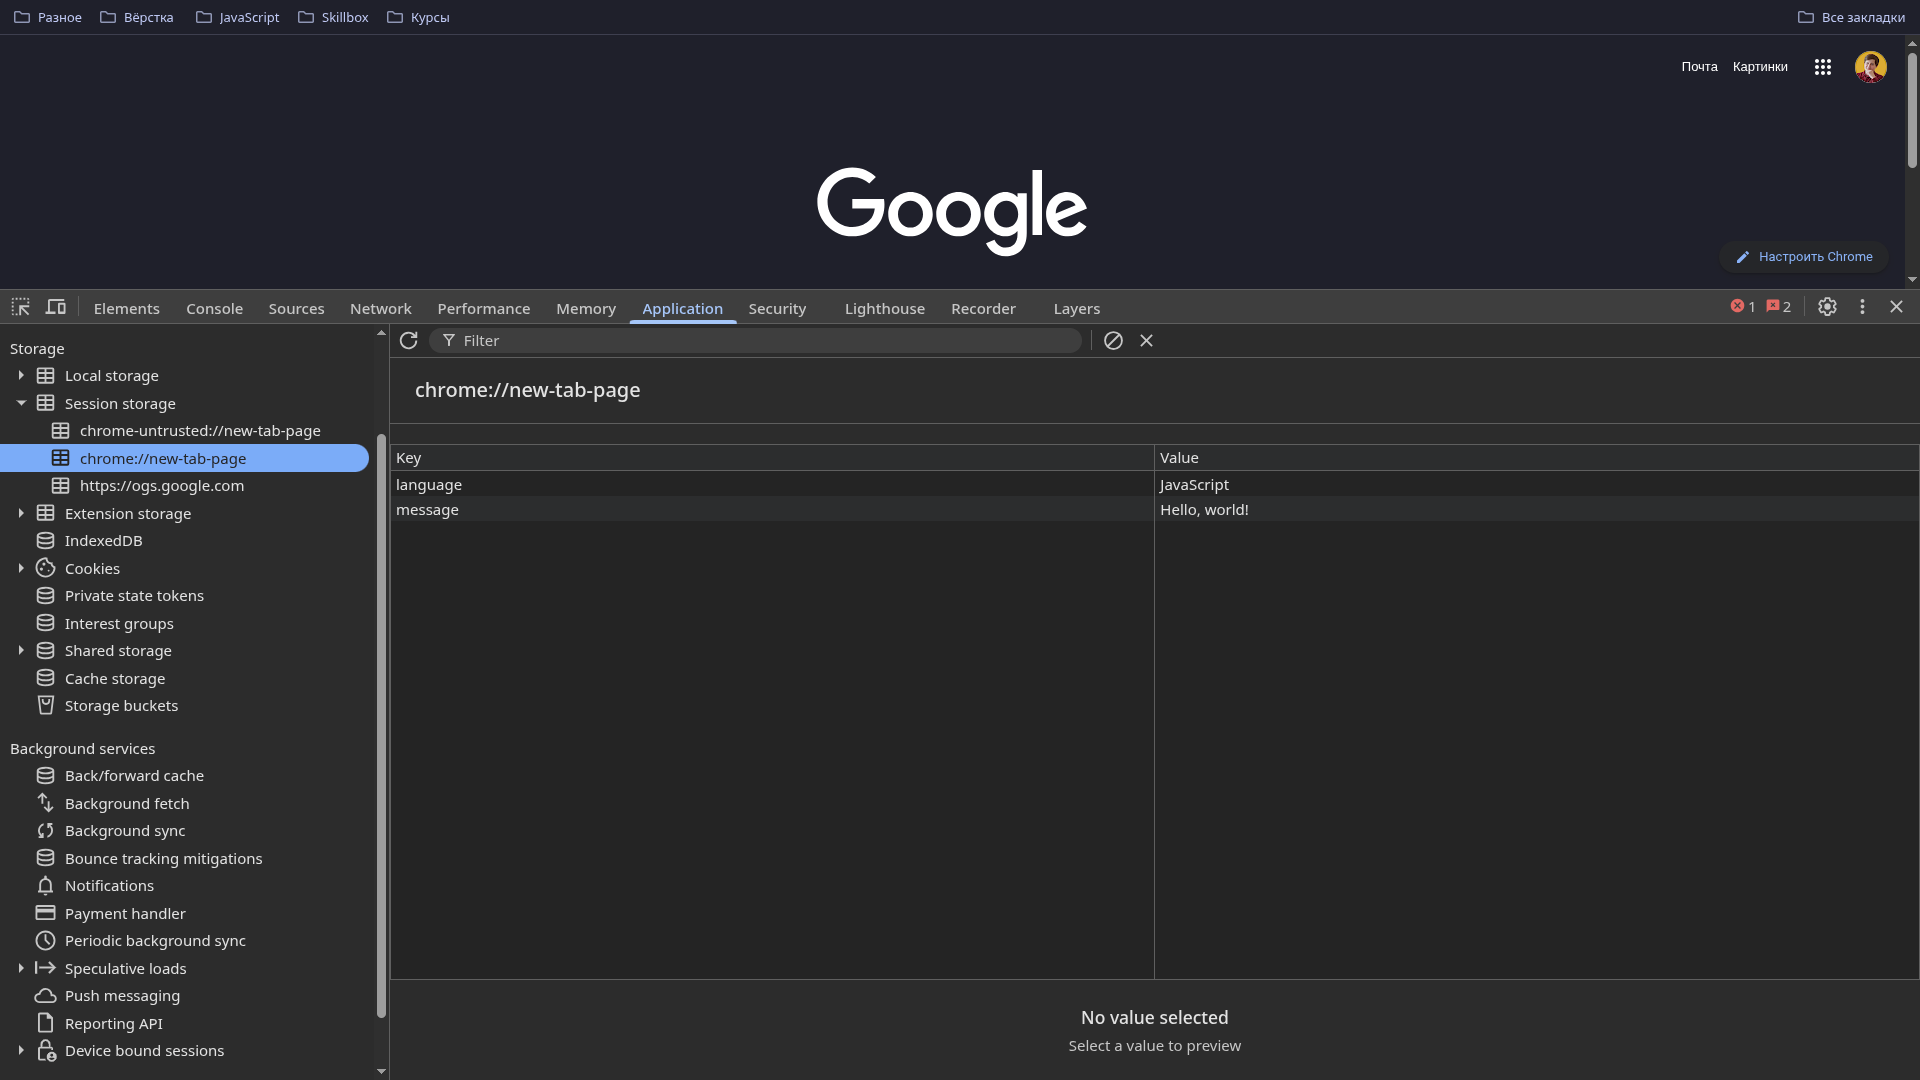Collapse the Session storage tree node
This screenshot has width=1920, height=1080.
pos(21,404)
